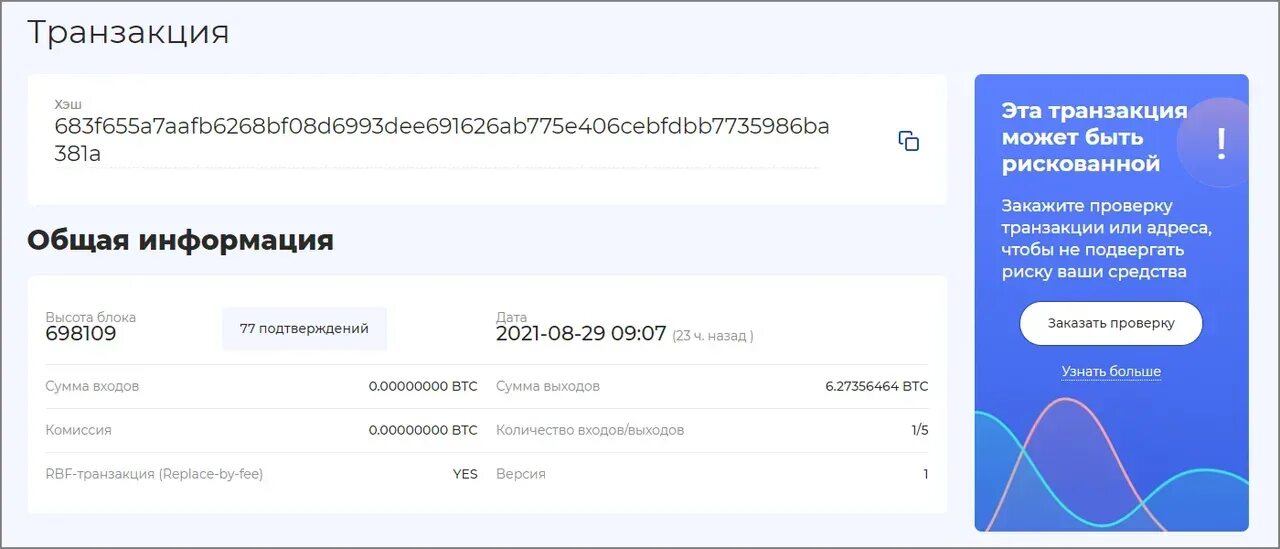Click the Общая информация heading
Image resolution: width=1280 pixels, height=549 pixels.
pos(180,241)
